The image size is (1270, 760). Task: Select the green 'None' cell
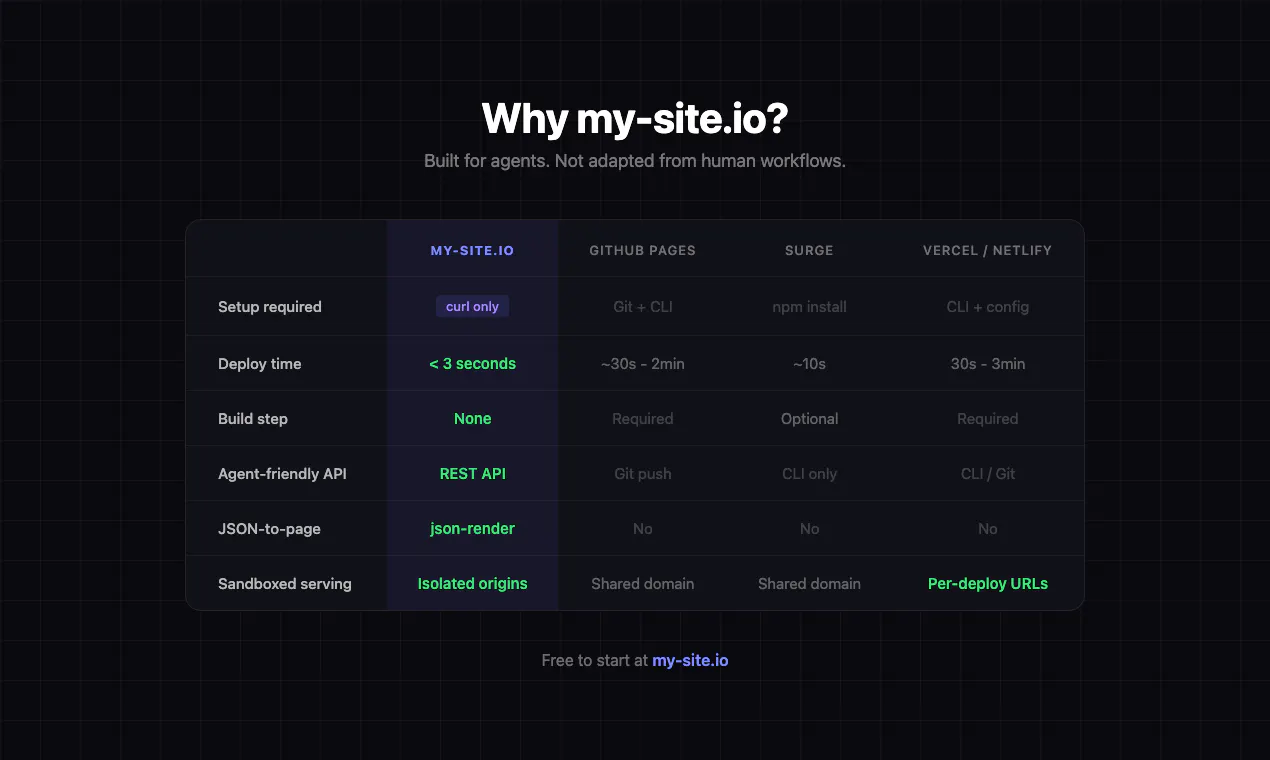pos(472,419)
